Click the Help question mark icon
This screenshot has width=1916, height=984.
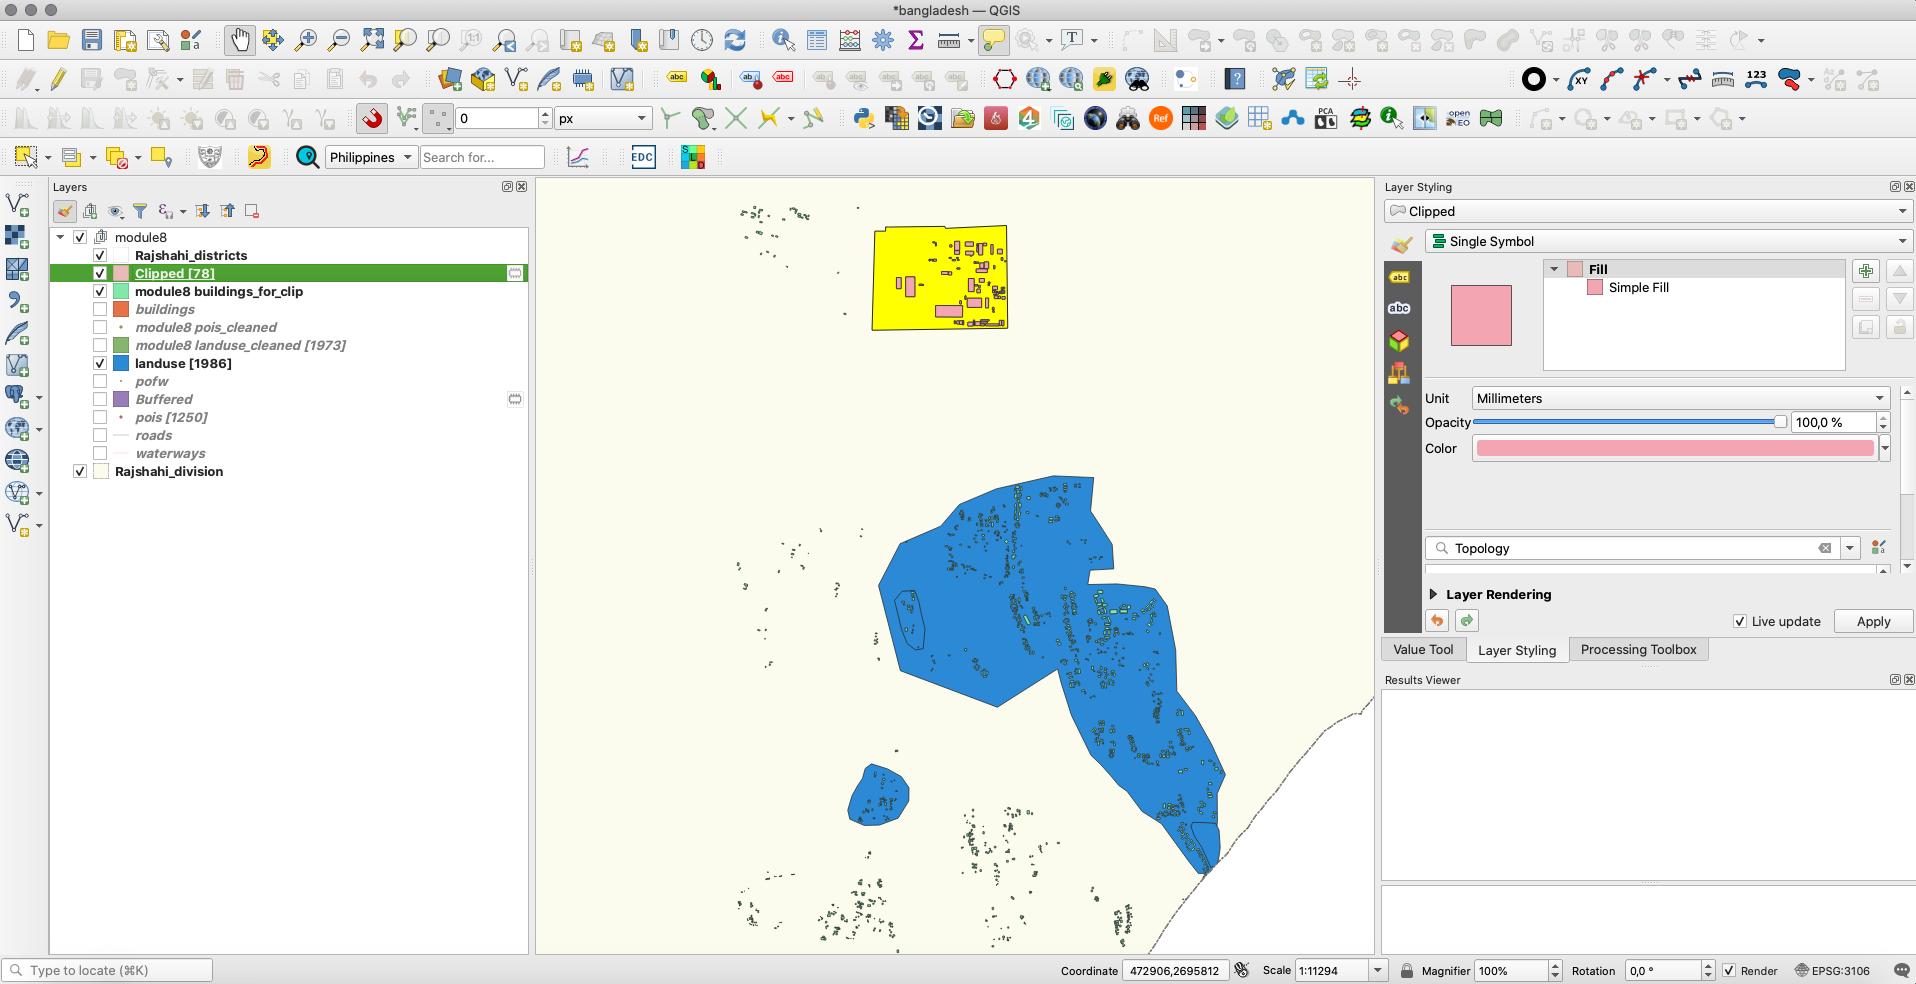tap(1235, 79)
